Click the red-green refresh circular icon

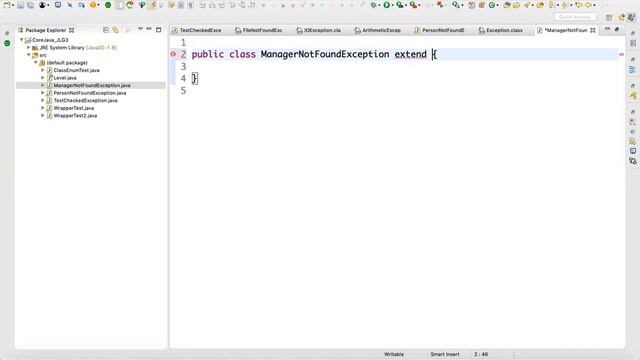[130, 5]
